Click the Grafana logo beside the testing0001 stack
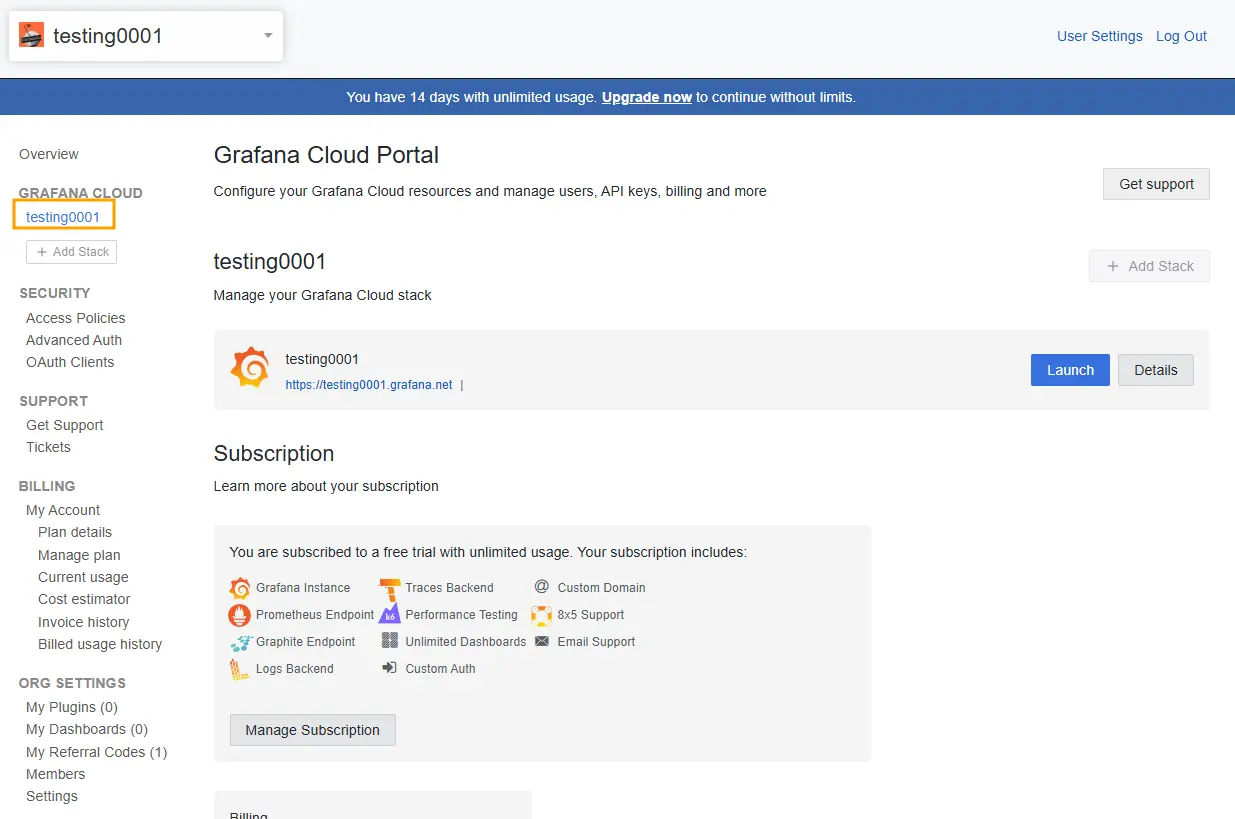 coord(250,368)
